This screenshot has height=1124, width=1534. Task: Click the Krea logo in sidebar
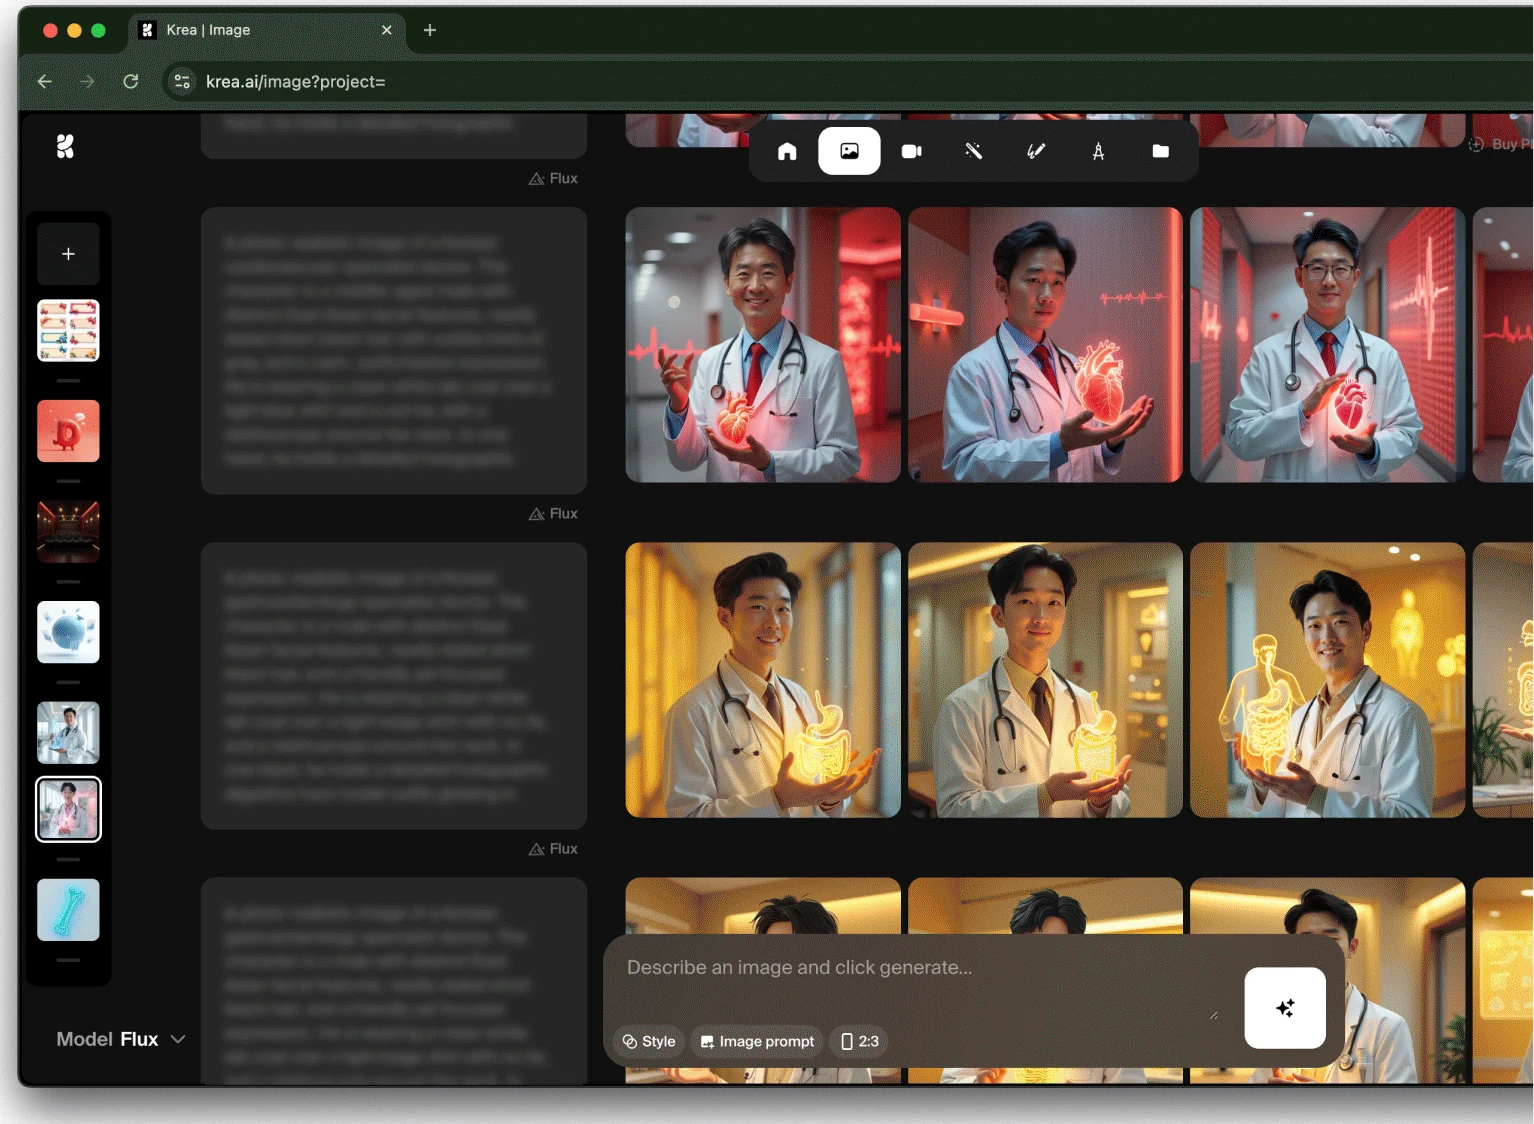(x=65, y=147)
